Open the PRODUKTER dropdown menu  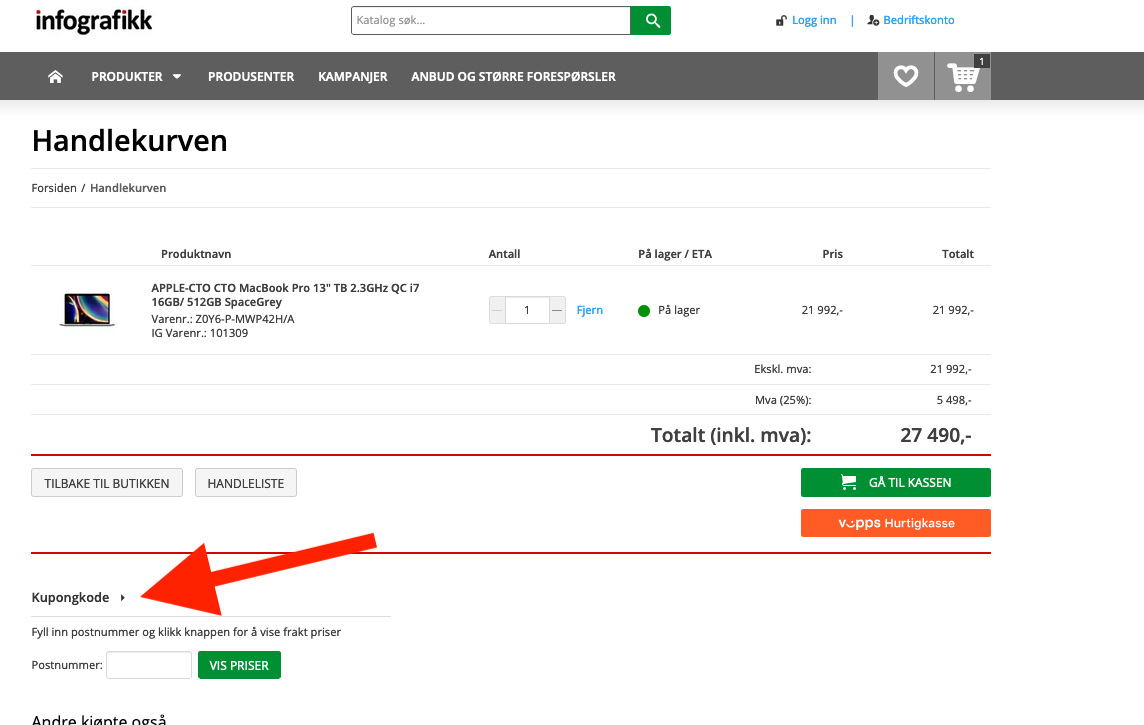[x=136, y=77]
